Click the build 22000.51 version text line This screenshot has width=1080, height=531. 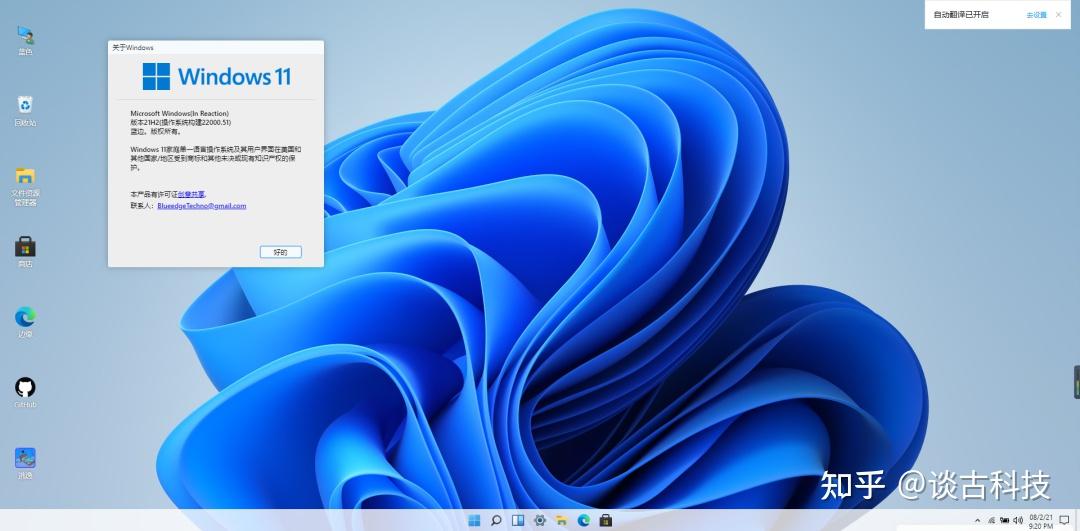click(180, 122)
